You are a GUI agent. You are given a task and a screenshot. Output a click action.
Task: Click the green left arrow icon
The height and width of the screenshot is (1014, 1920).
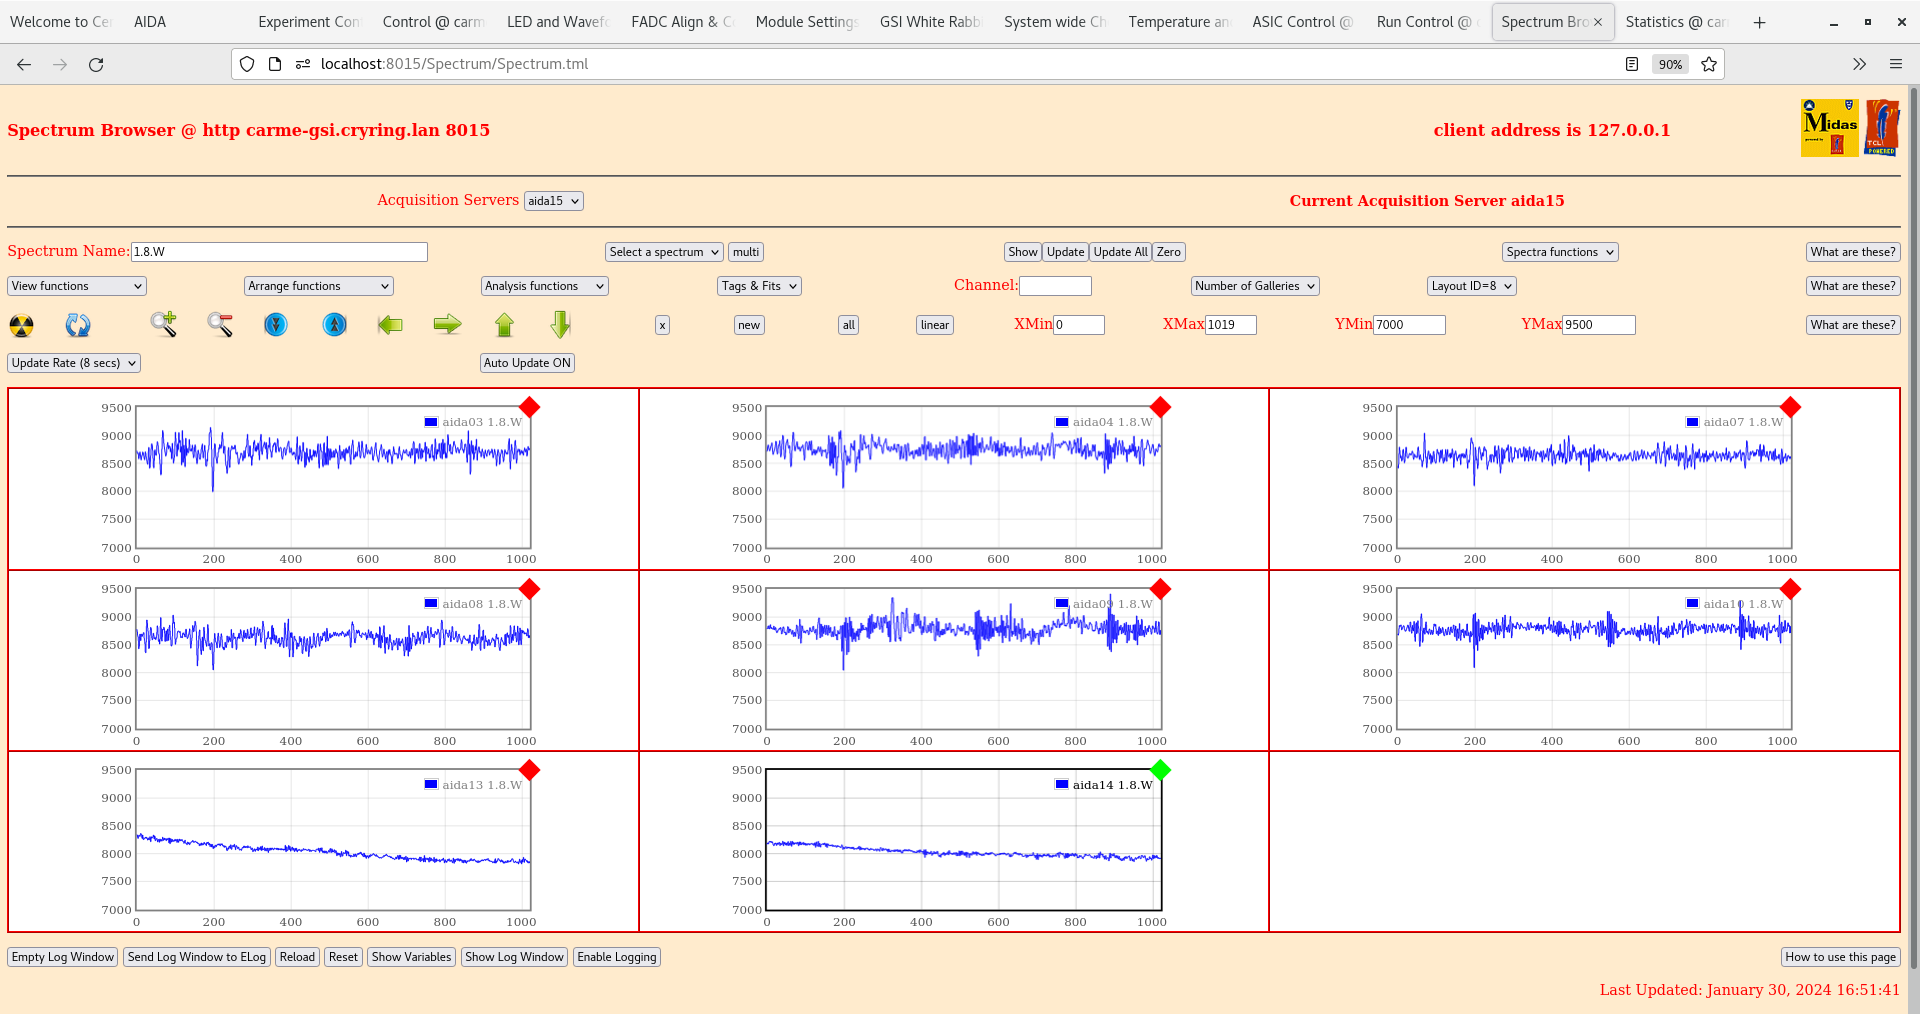tap(390, 324)
